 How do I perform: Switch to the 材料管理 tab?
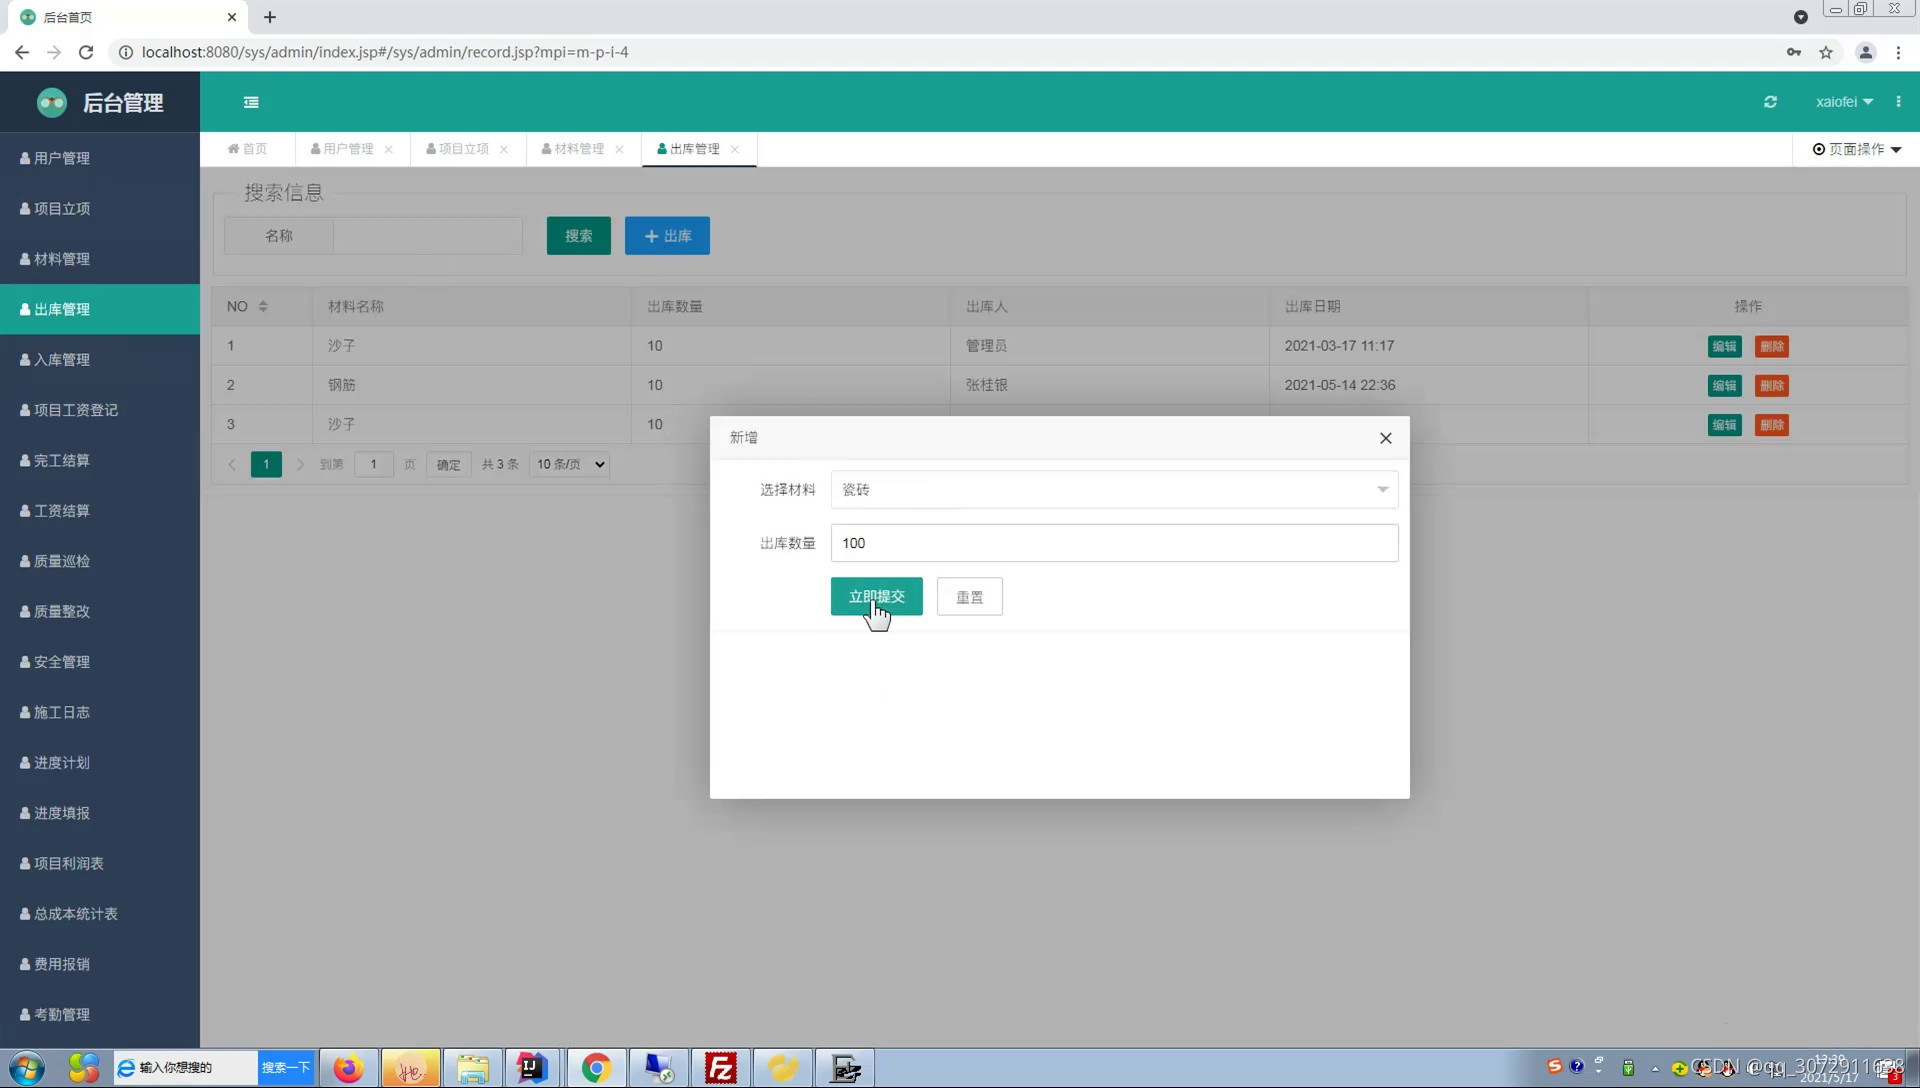click(x=573, y=149)
